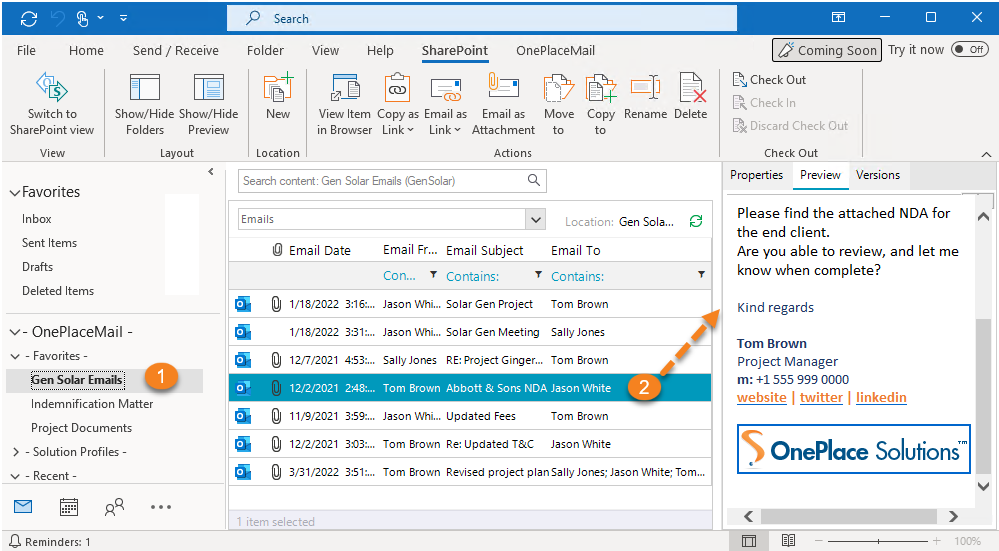Image resolution: width=999 pixels, height=551 pixels.
Task: Open Quick Access Toolbar customize dropdown
Action: point(124,18)
